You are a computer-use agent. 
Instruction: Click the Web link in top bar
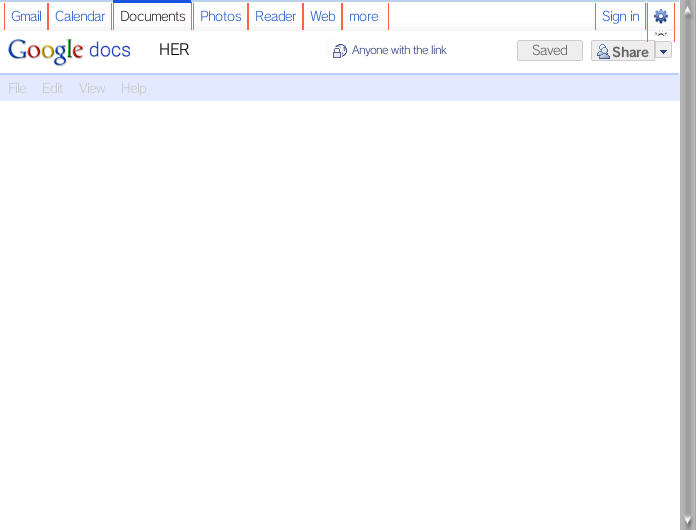322,16
